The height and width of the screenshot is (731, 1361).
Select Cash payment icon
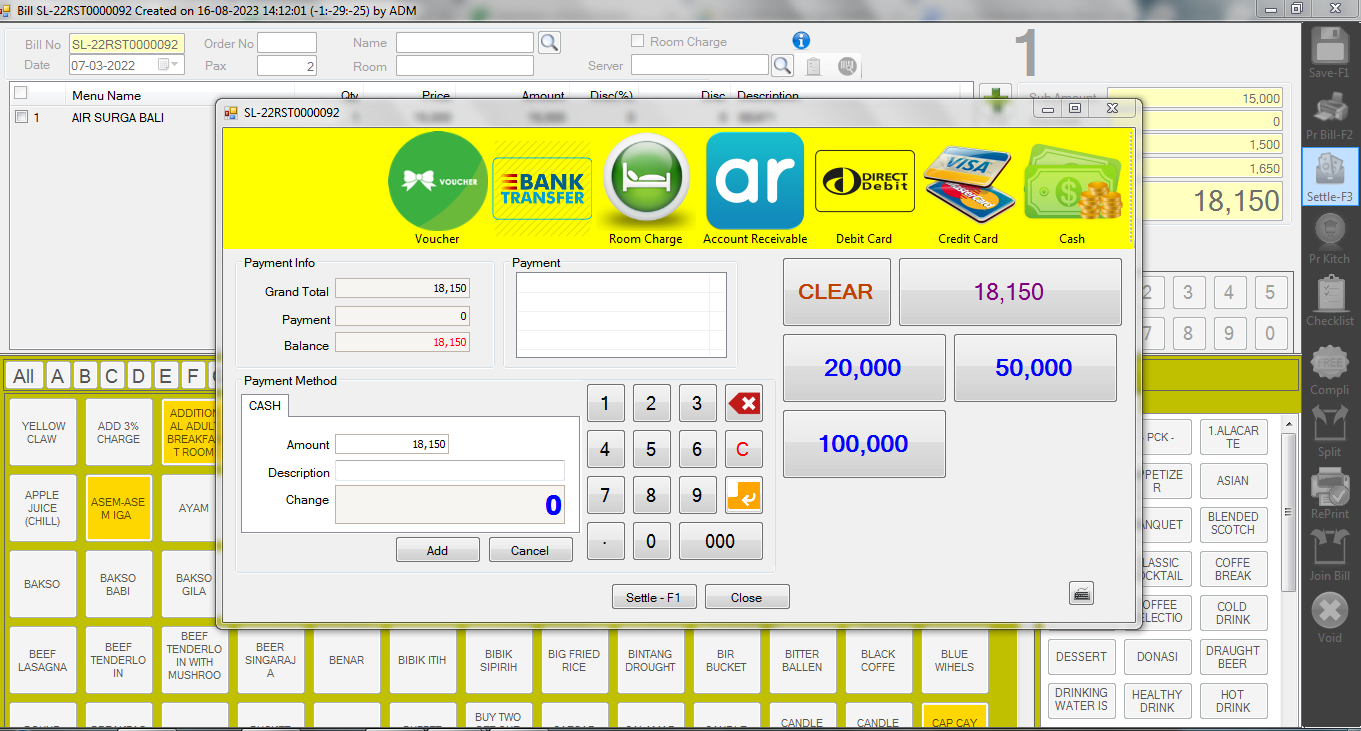click(1072, 183)
